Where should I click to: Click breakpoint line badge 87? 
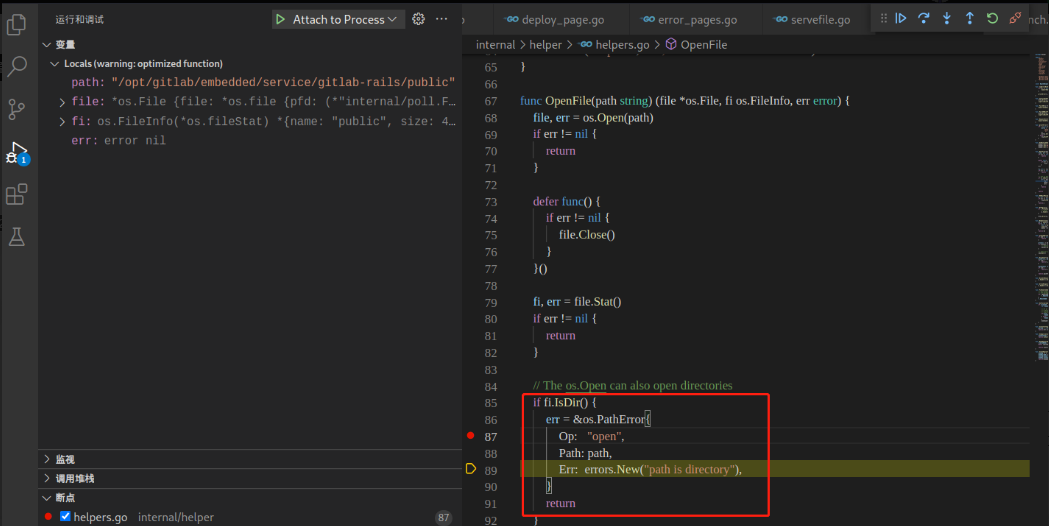[444, 517]
